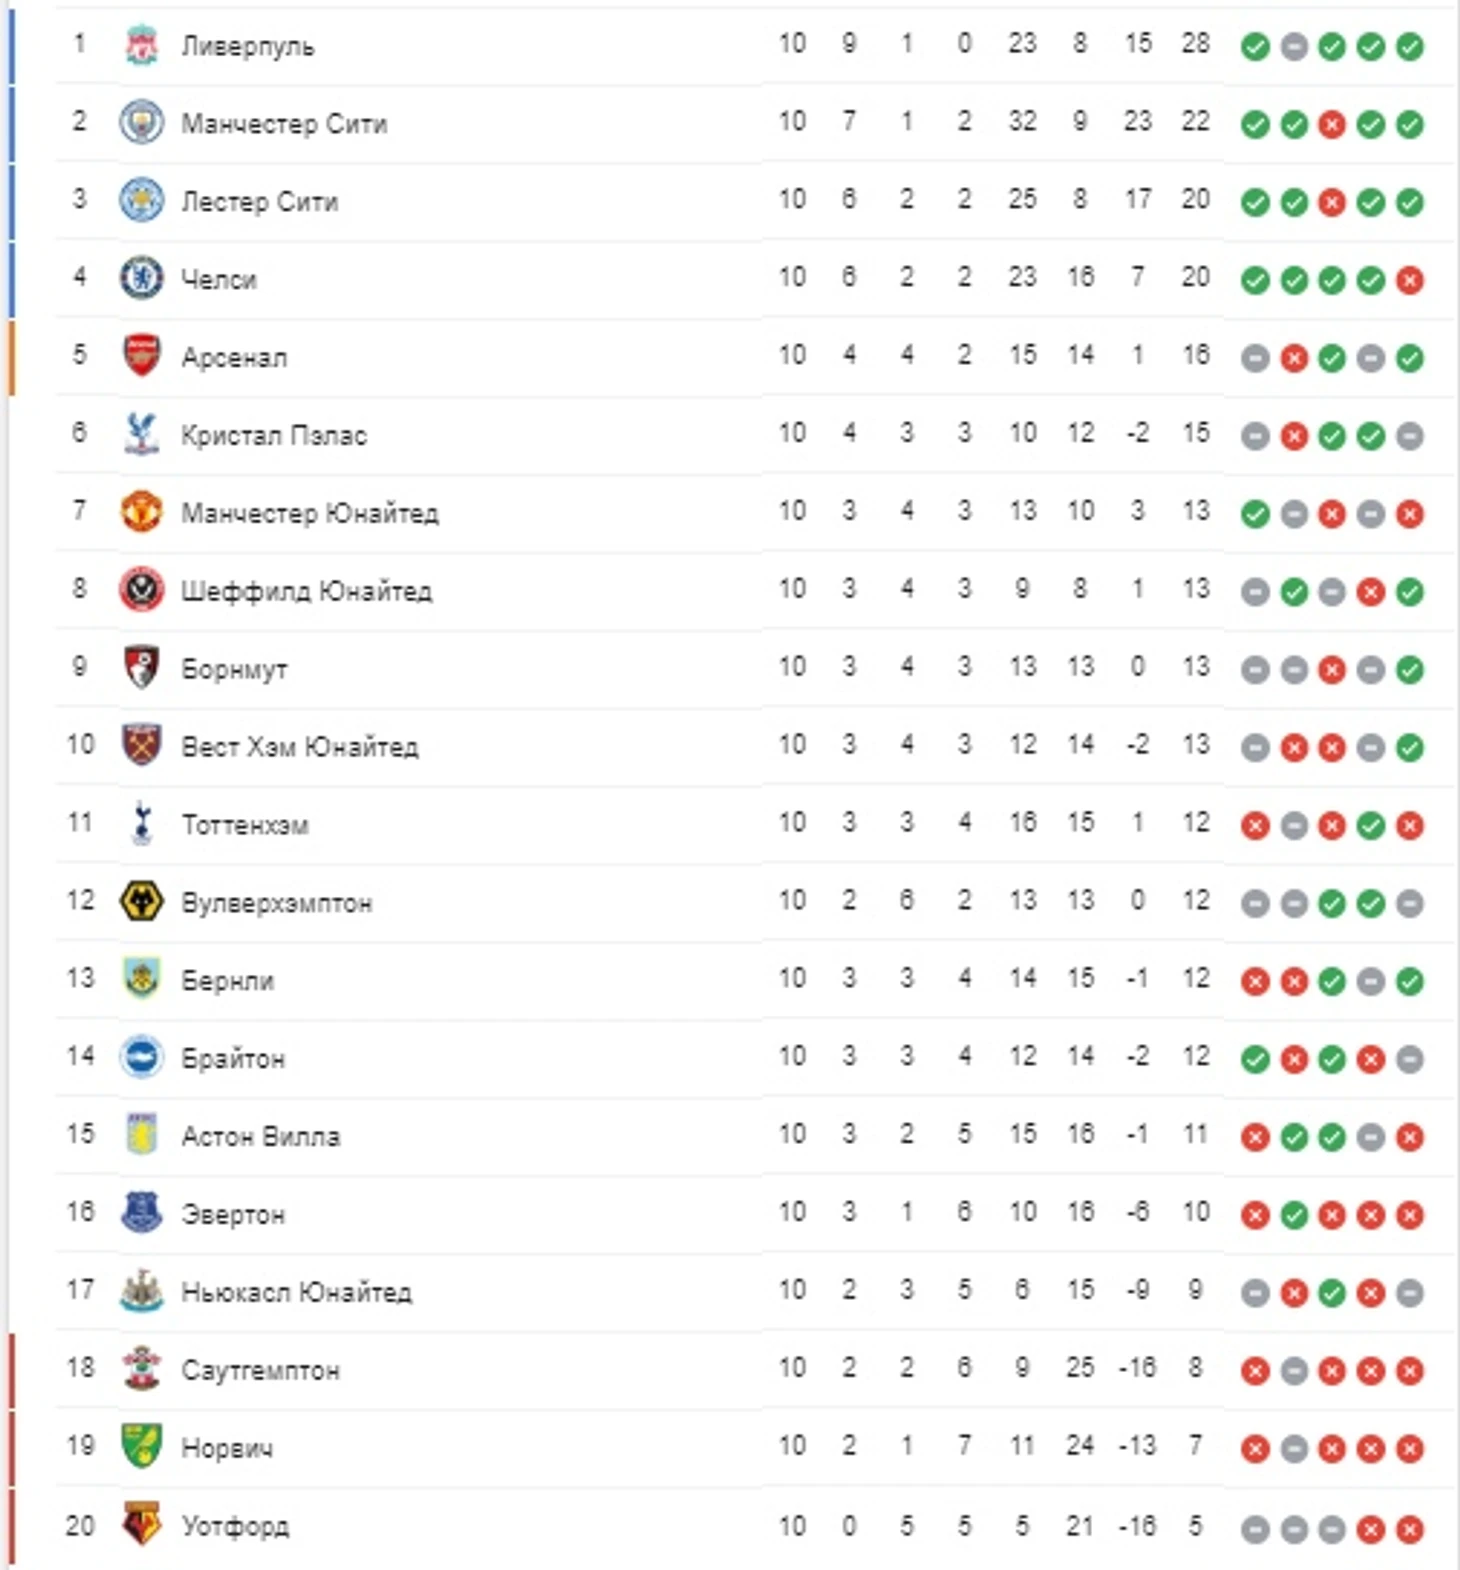Click the Борнмут table row name
1460x1570 pixels.
234,669
